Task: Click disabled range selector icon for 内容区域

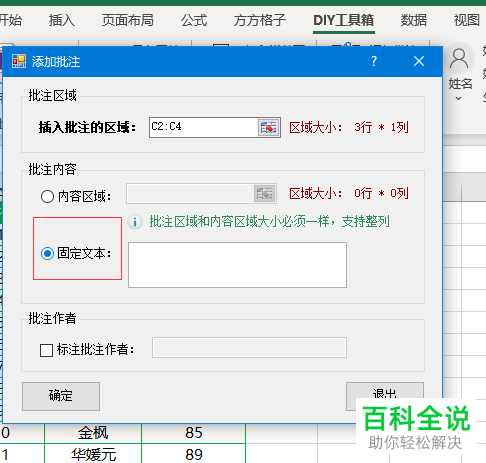Action: 265,194
